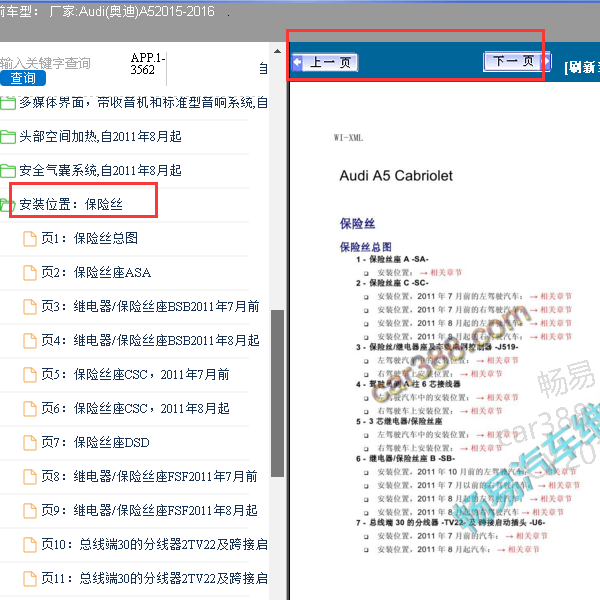This screenshot has width=600, height=600.
Task: Click page icon beside 页6 保险丝座CSC
Action: [x=30, y=409]
